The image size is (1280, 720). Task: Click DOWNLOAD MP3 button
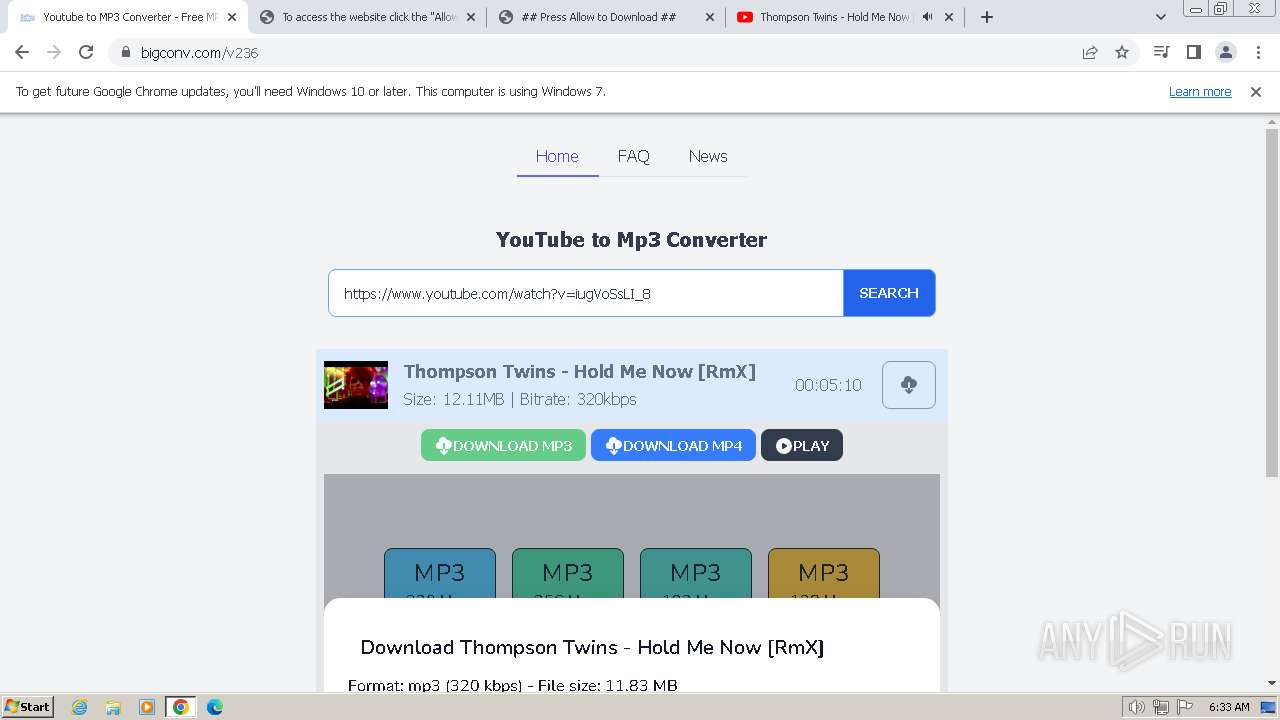coord(503,445)
